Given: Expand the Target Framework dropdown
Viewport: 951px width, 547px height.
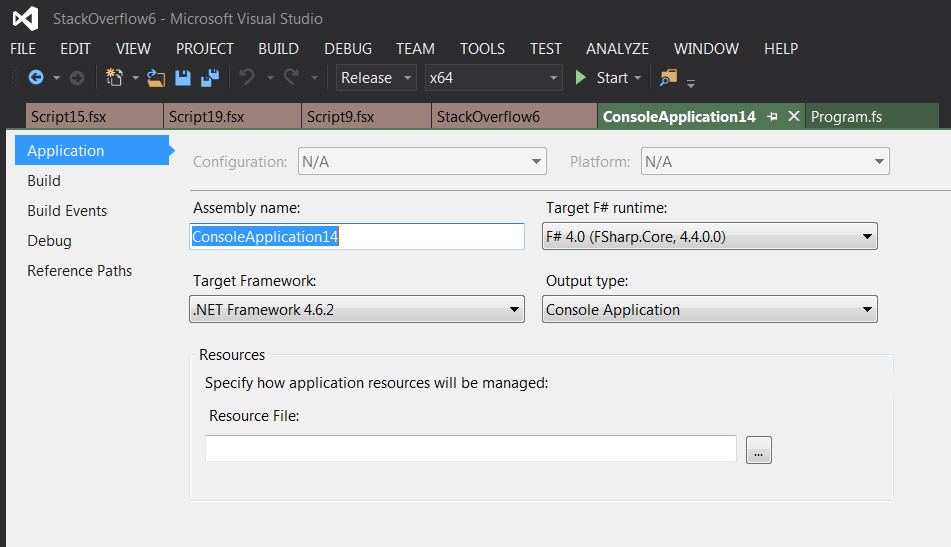Looking at the screenshot, I should [357, 310].
